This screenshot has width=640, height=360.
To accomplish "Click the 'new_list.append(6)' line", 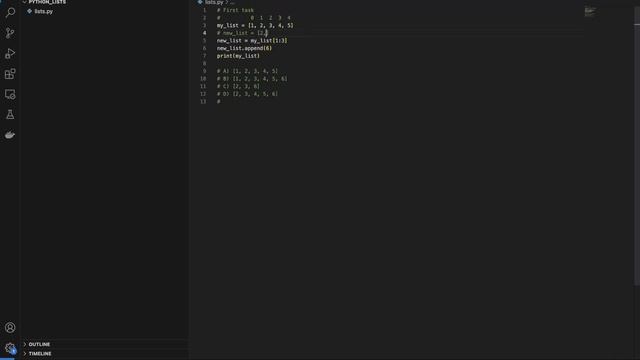I will (x=244, y=48).
